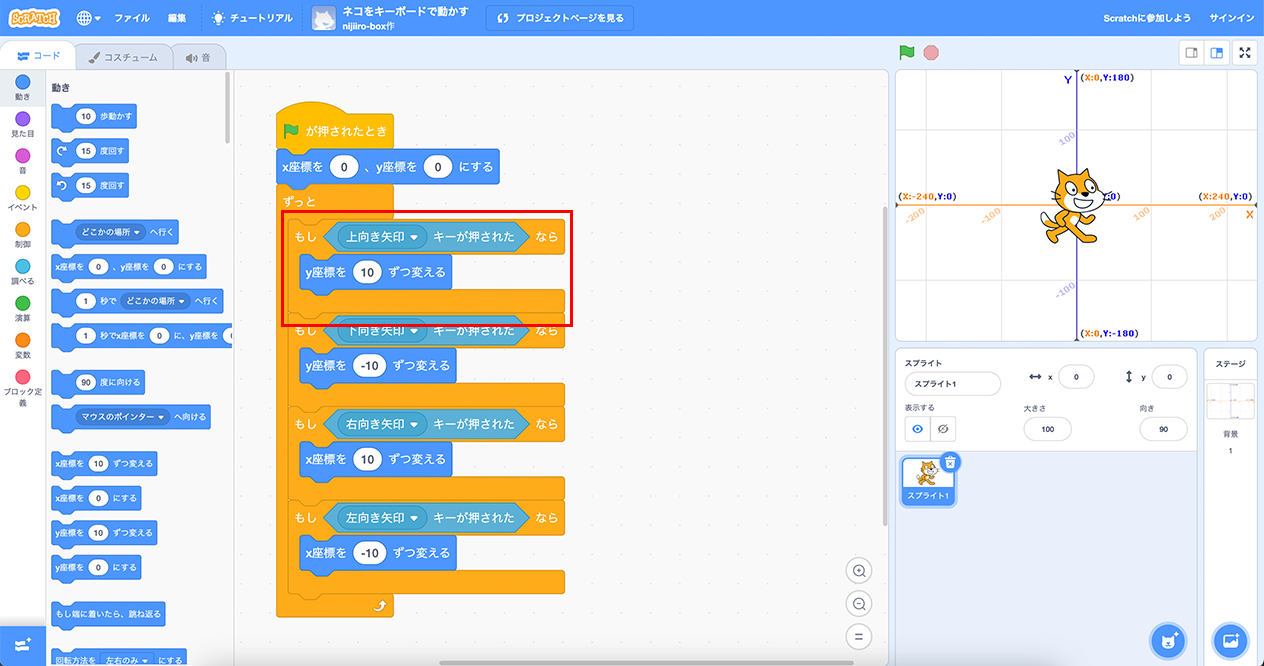This screenshot has height=666, width=1264.
Task: Zoom in on the code workspace
Action: pos(858,571)
